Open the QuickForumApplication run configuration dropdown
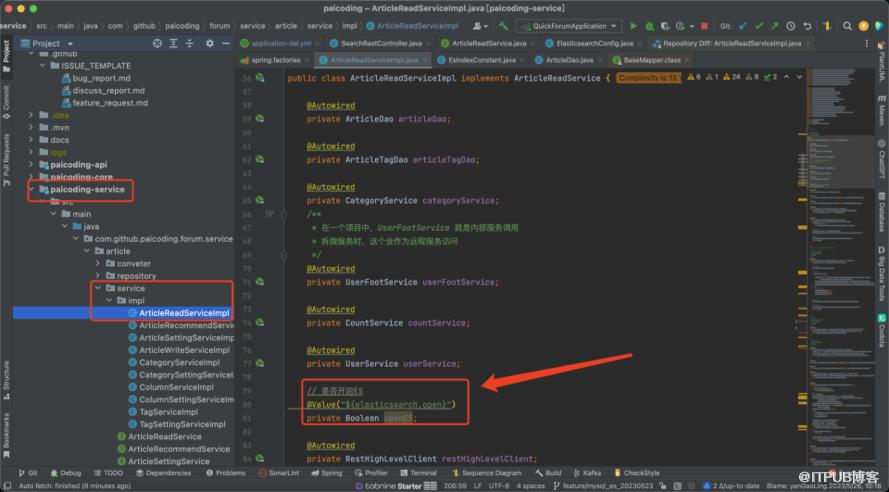The width and height of the screenshot is (889, 492). click(x=570, y=26)
